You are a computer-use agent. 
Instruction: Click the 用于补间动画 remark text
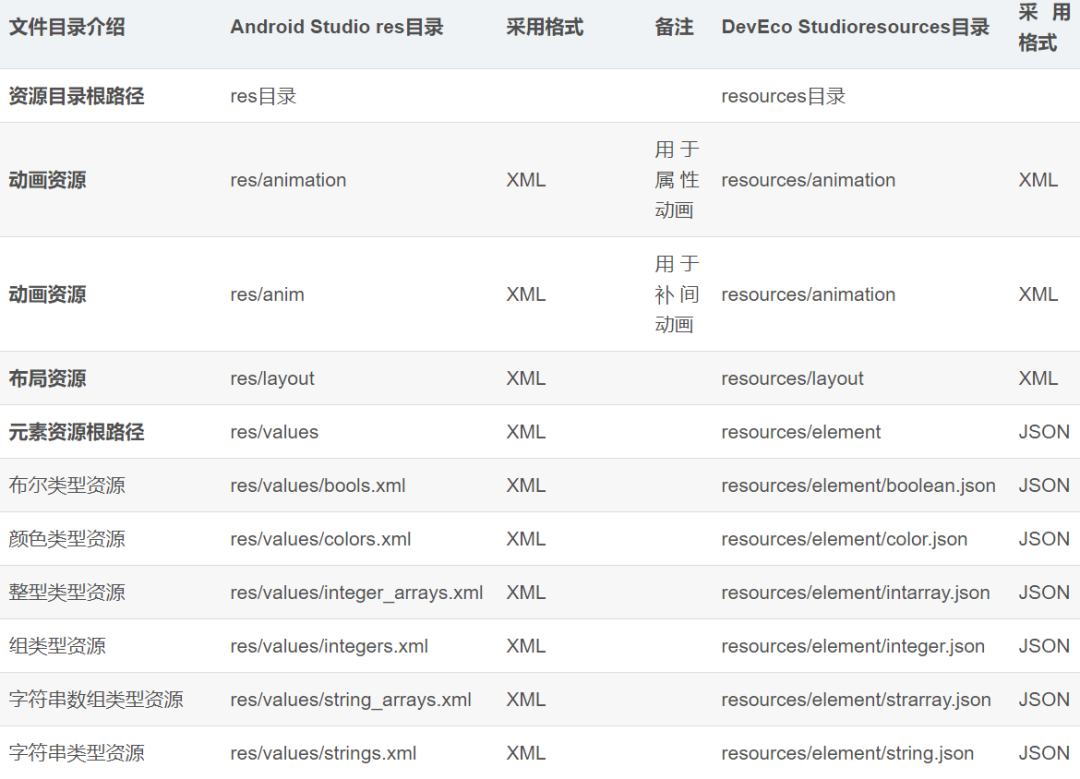click(676, 294)
